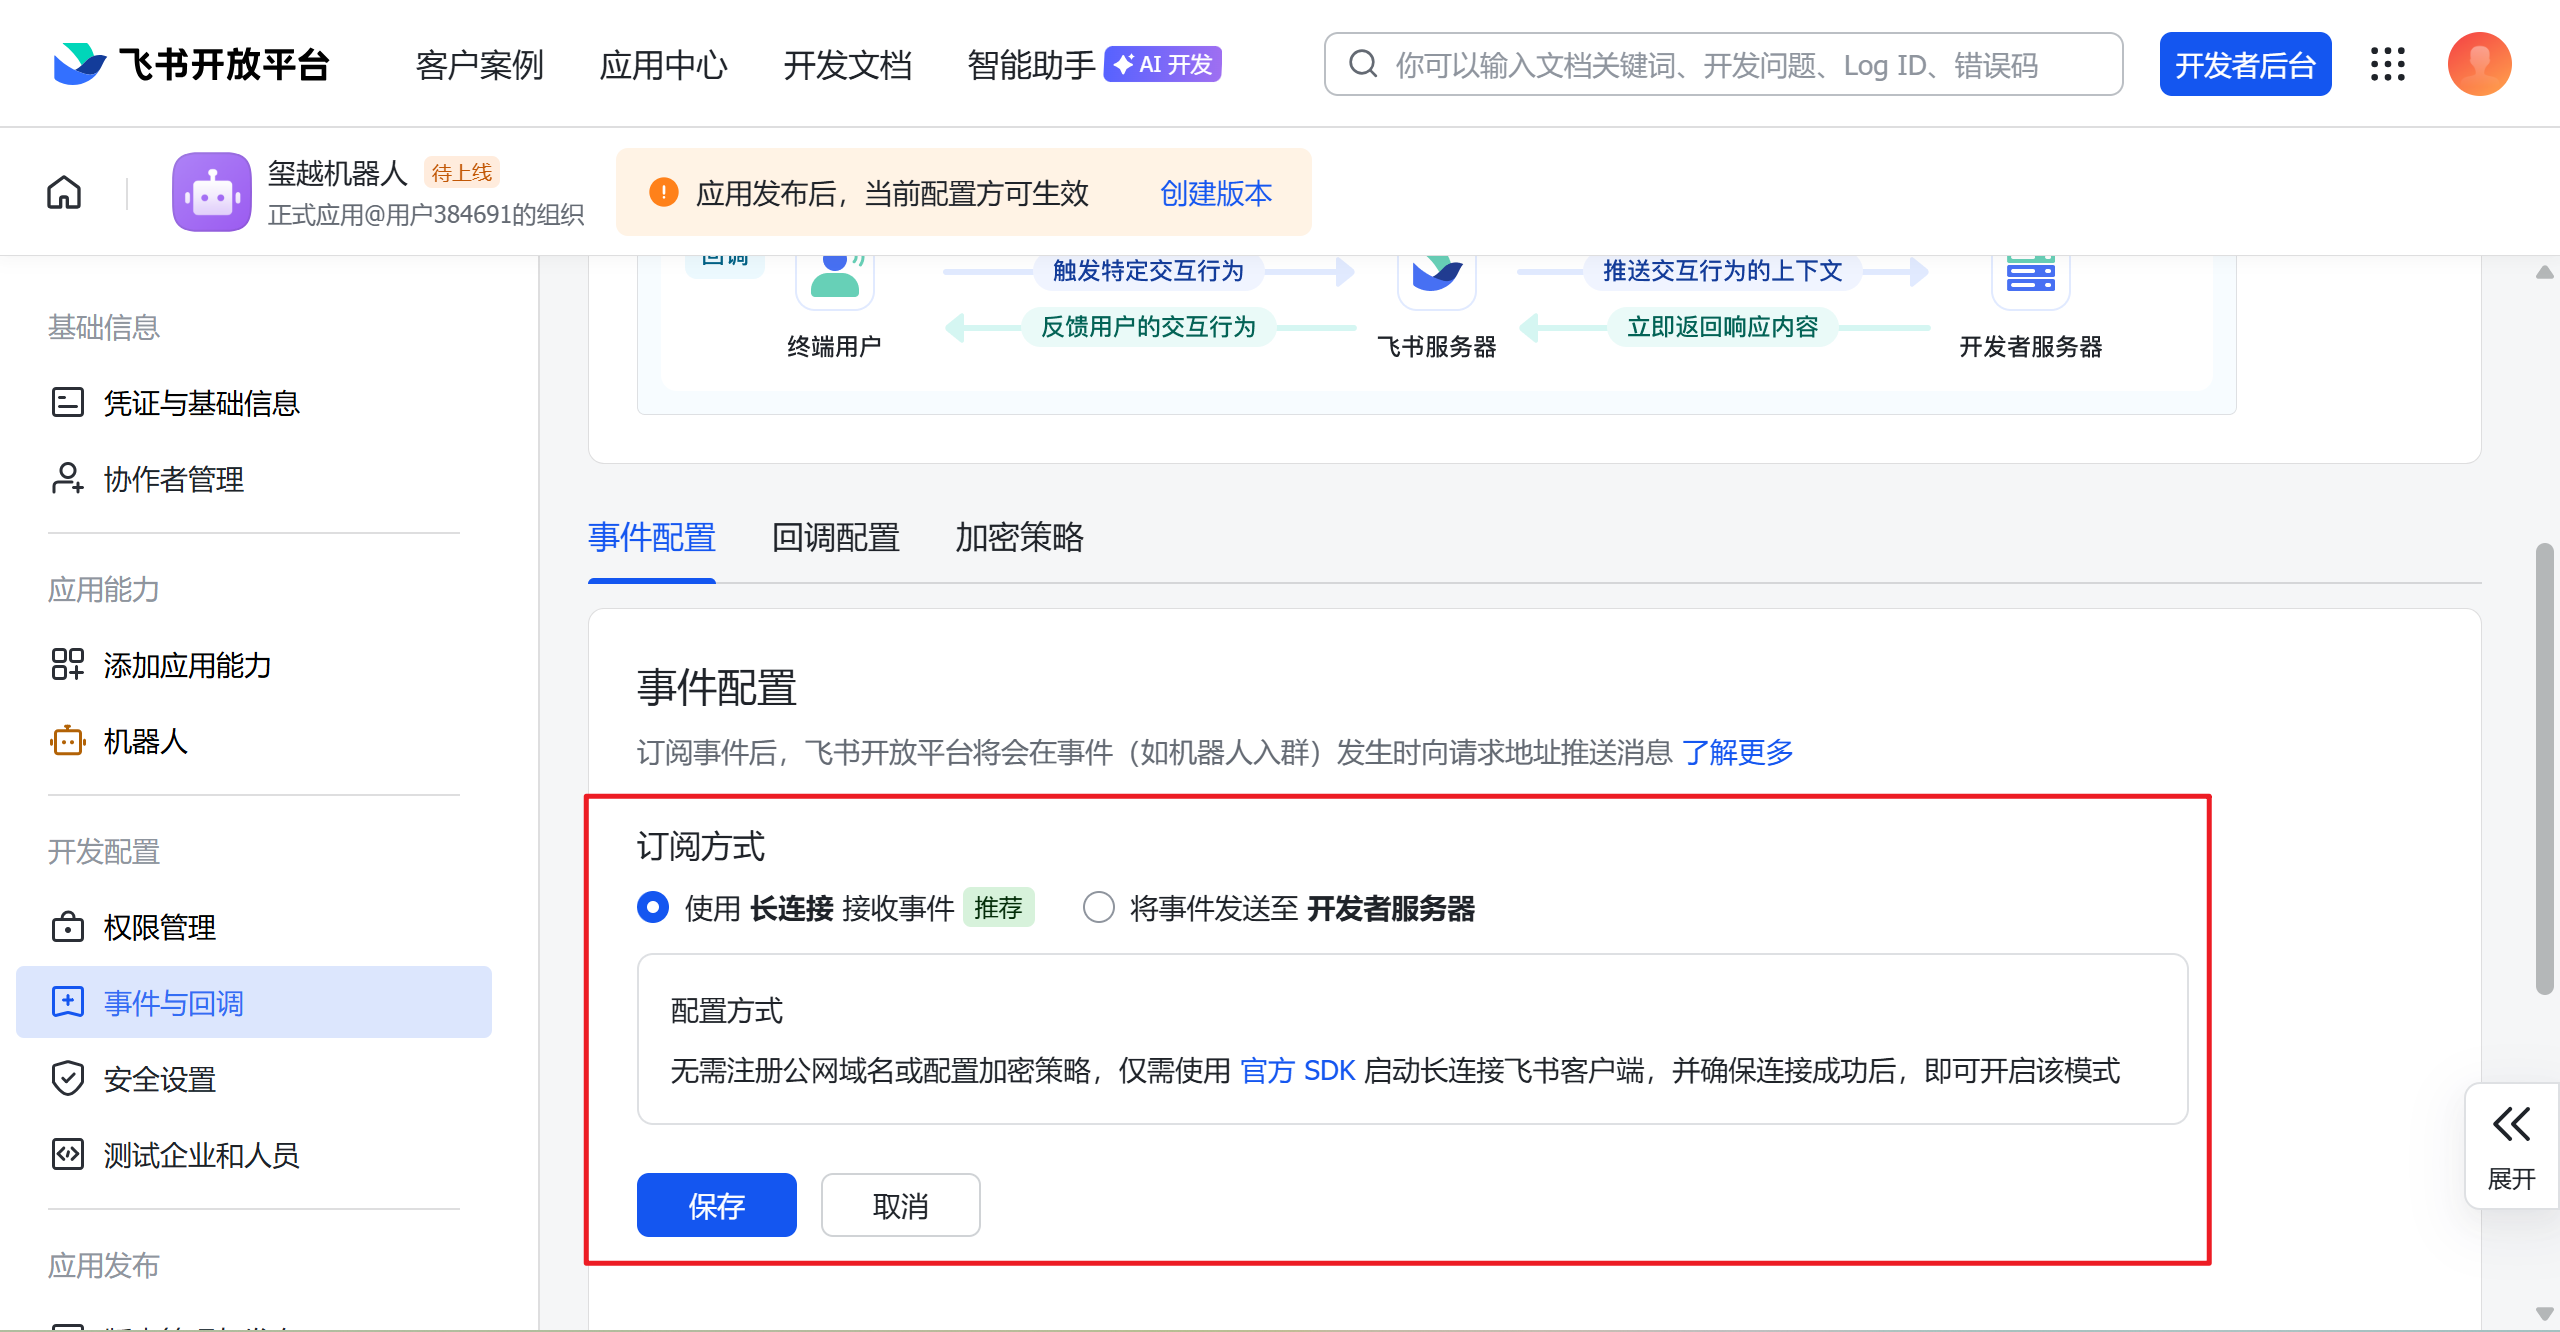Switch to the 加密策略 tab

tap(1019, 538)
